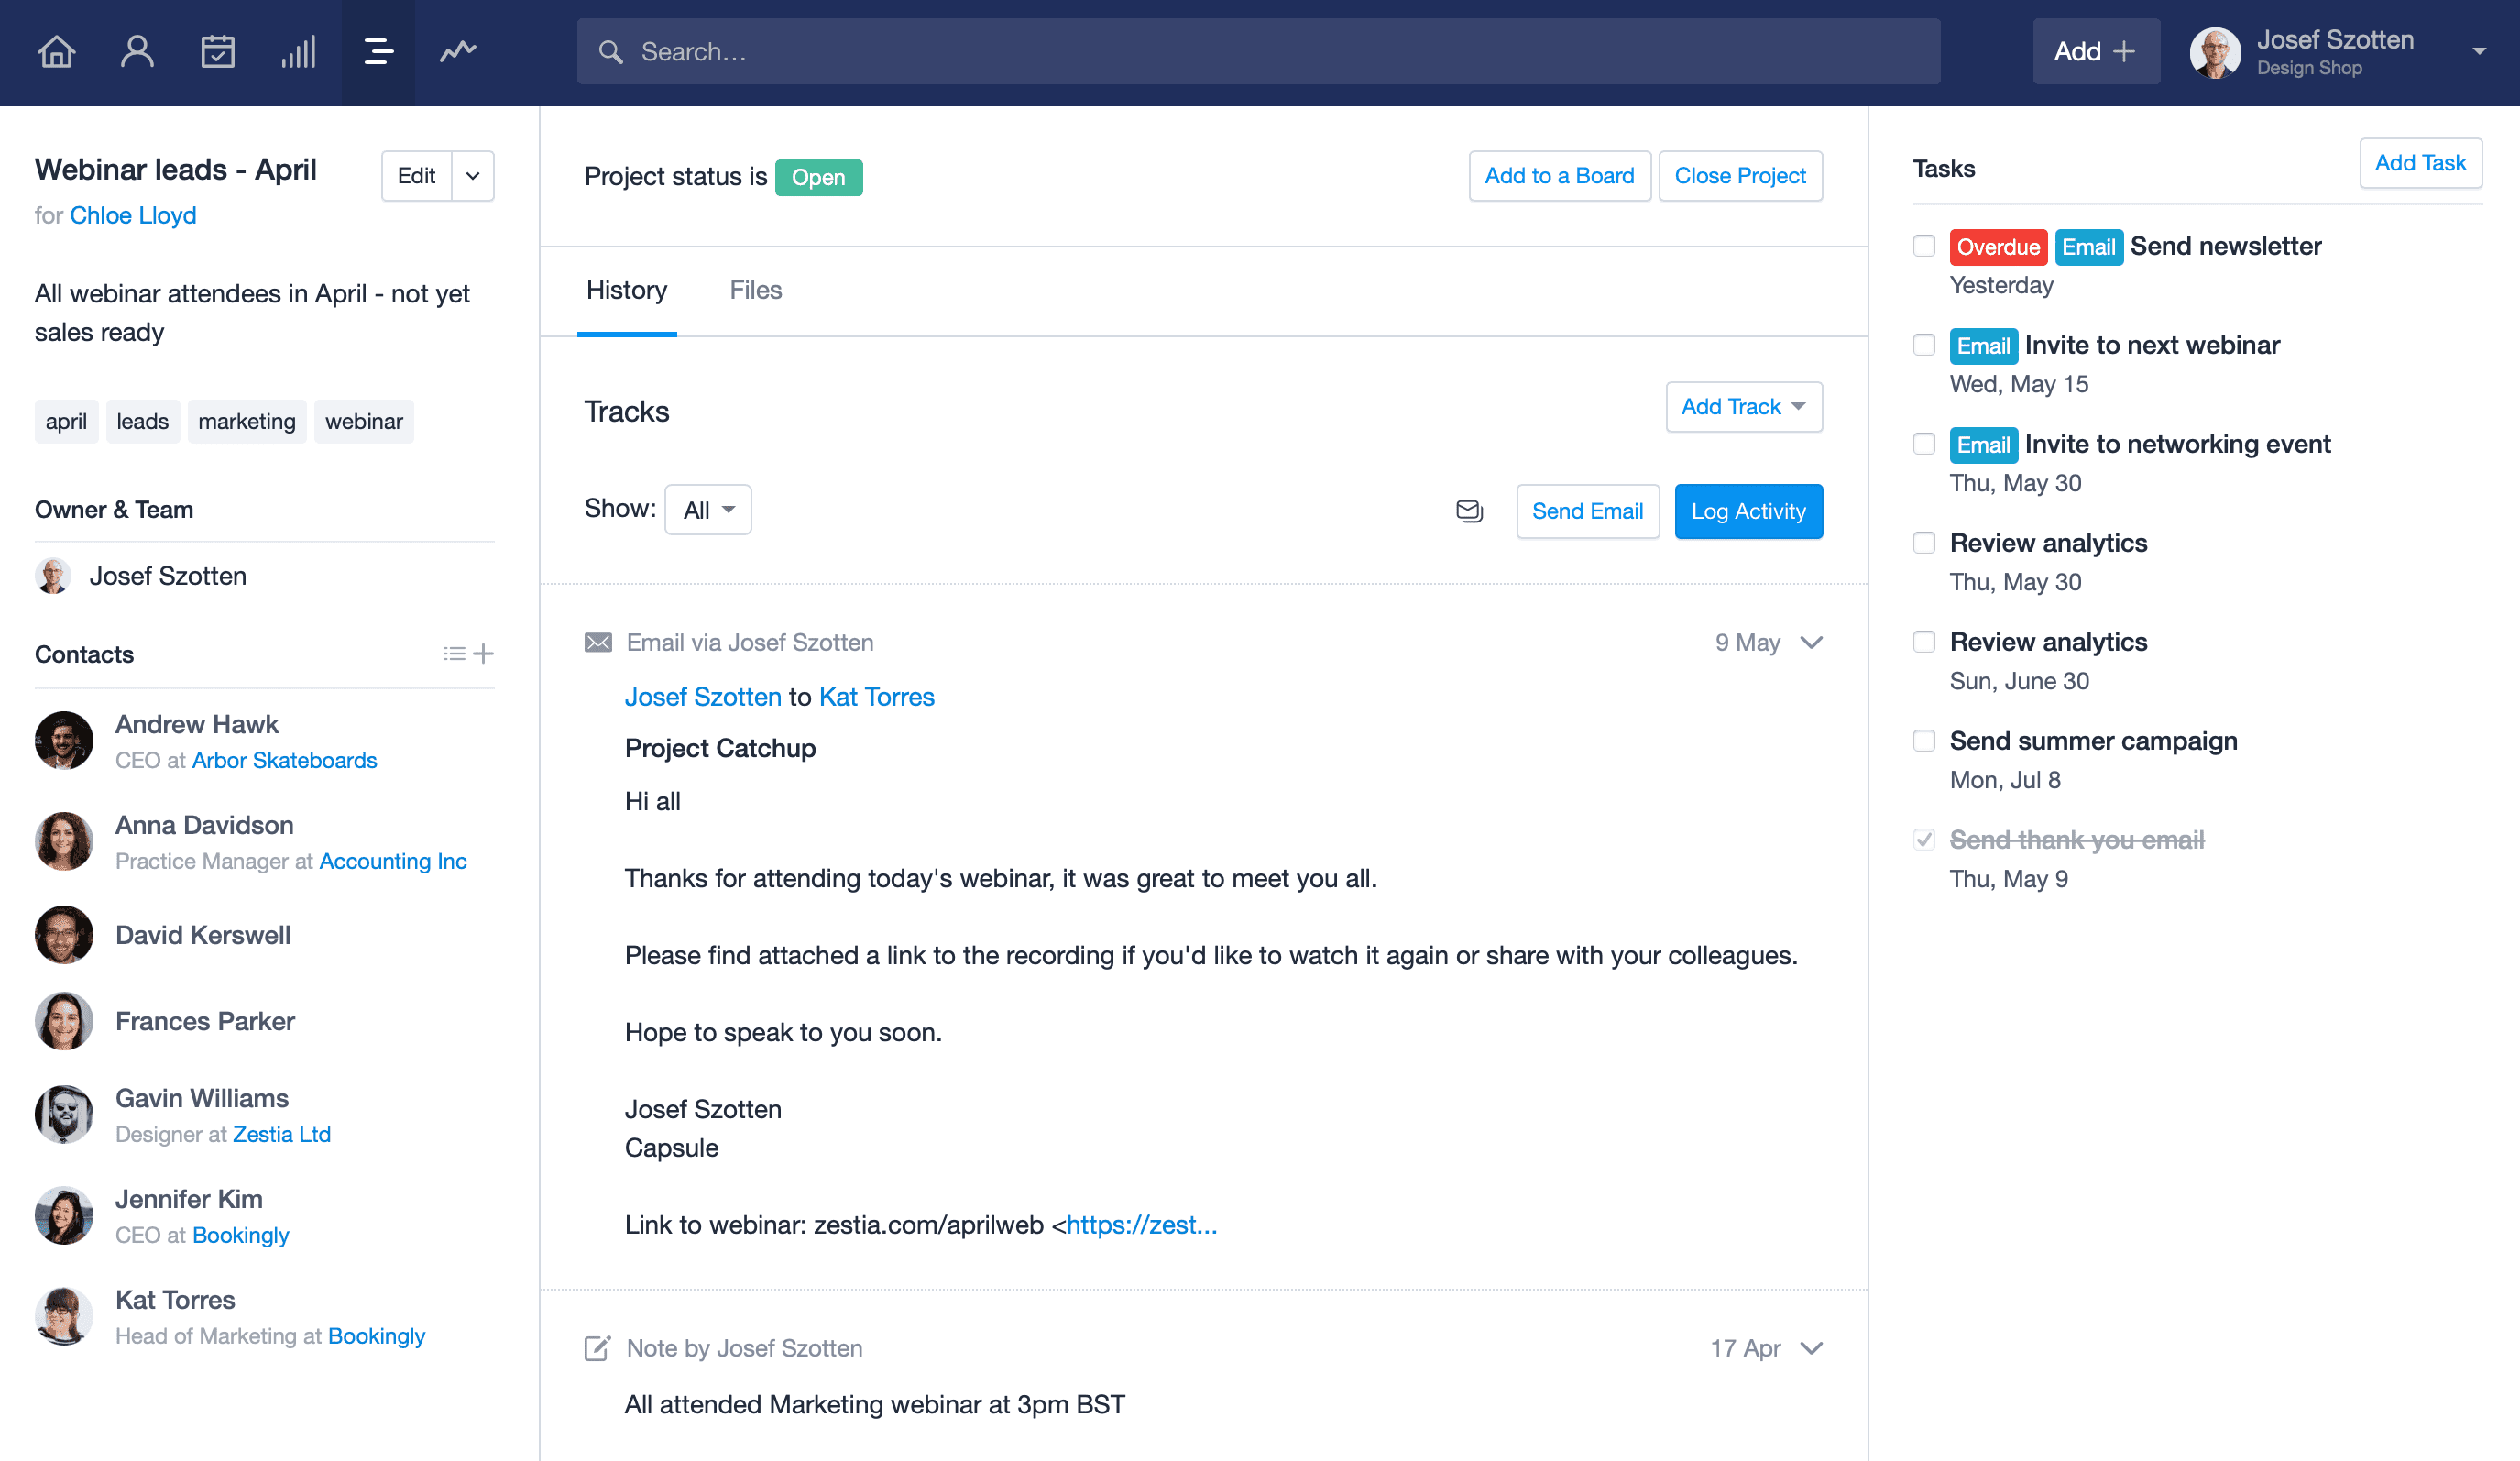Click David Kerswell's avatar

[64, 934]
